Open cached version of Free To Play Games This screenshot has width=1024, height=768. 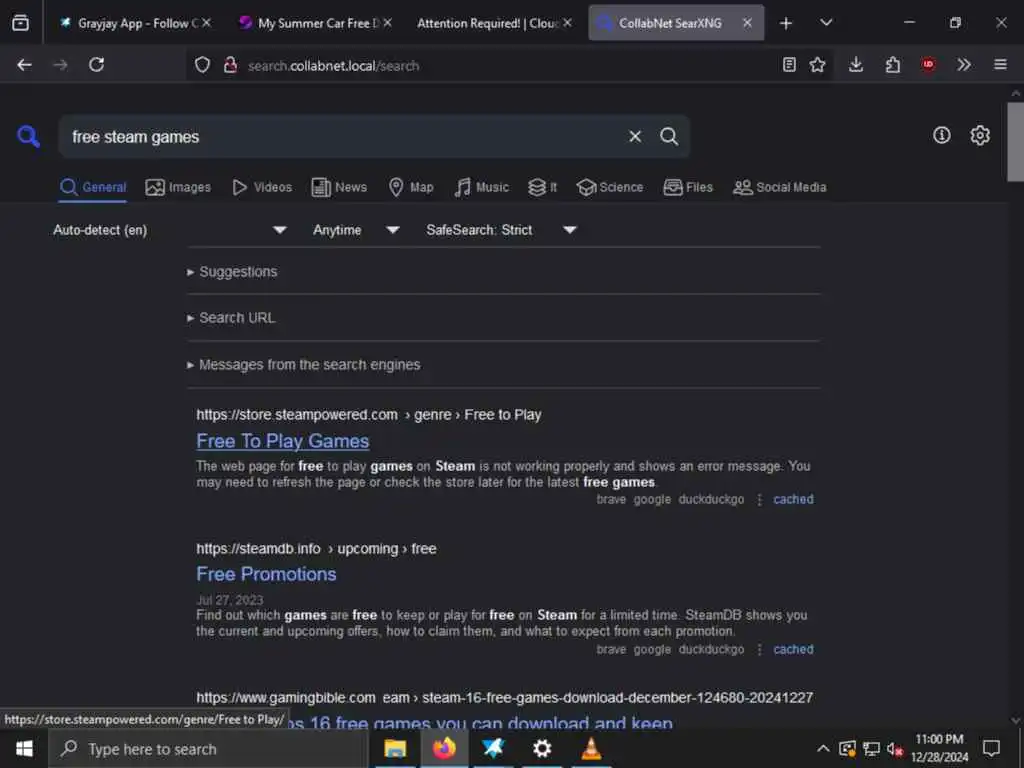point(793,500)
